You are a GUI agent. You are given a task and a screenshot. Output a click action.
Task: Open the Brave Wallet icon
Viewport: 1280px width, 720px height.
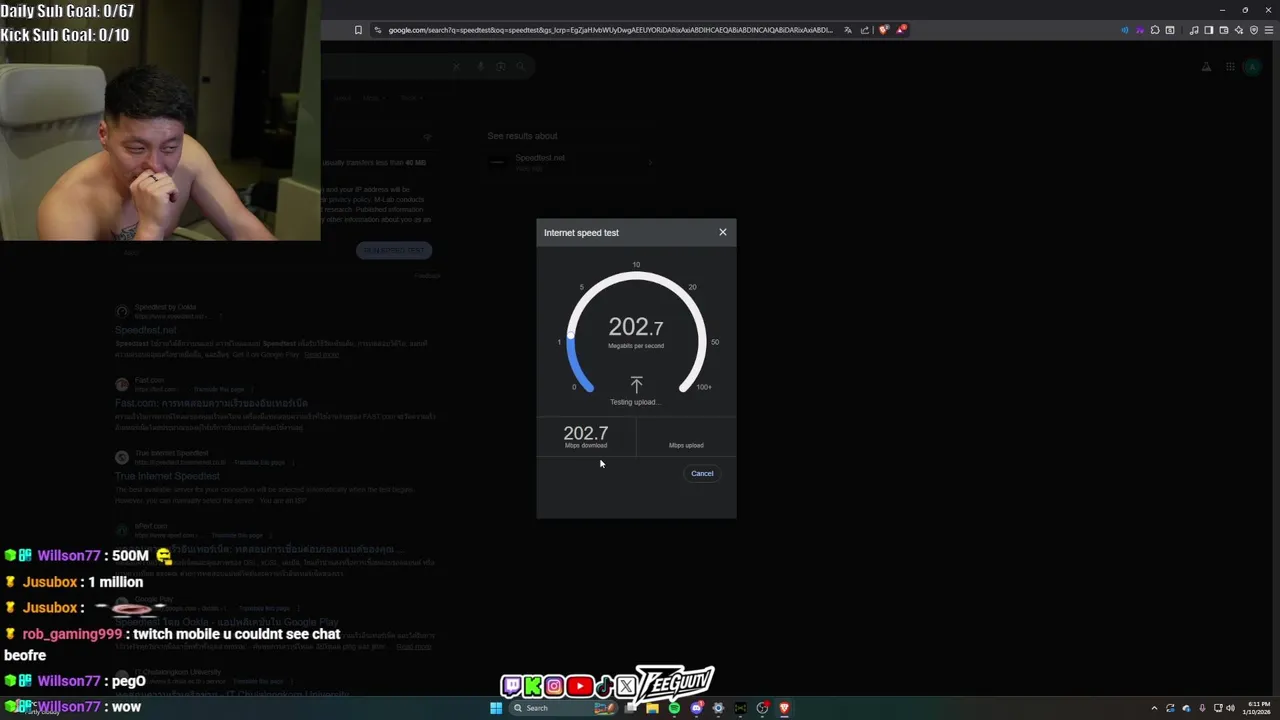[1224, 30]
